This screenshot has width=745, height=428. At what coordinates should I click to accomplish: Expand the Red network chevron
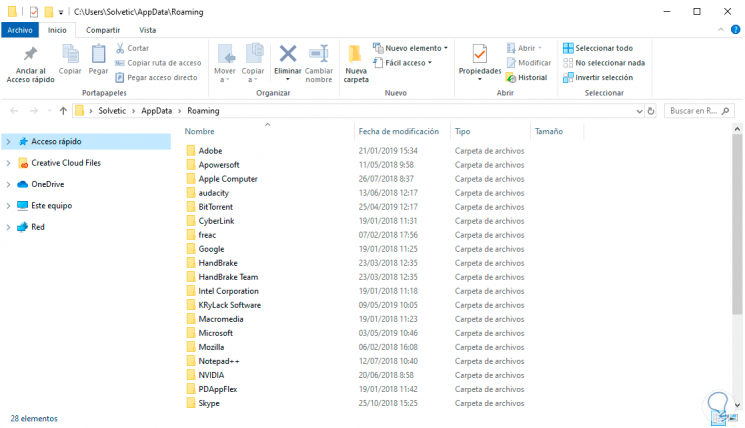[x=8, y=227]
